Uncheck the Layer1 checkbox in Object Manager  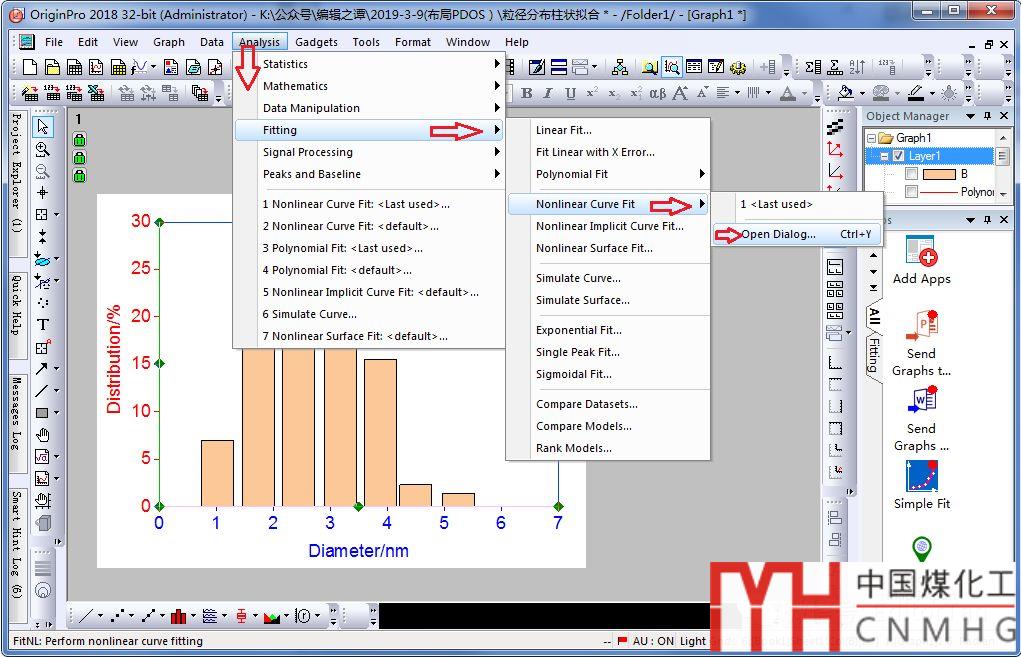898,156
